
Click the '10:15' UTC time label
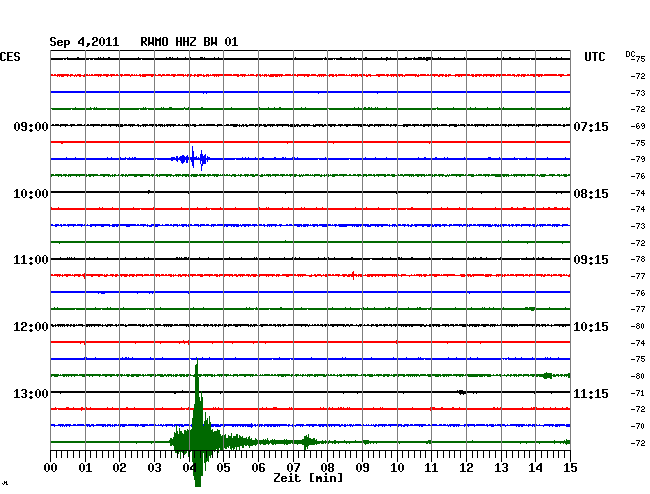pyautogui.click(x=591, y=327)
